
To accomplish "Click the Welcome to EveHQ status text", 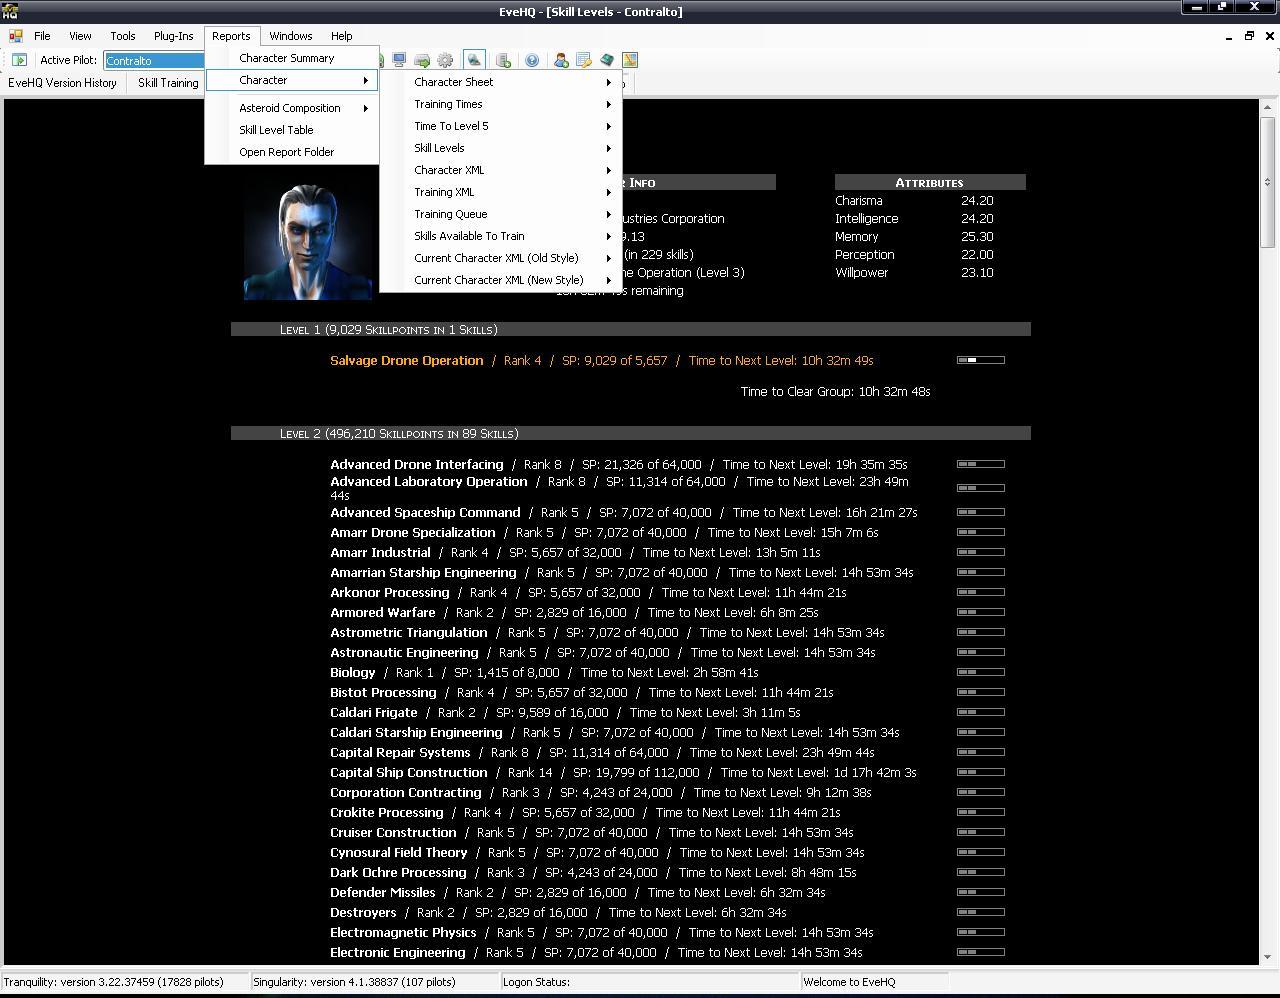I will click(850, 982).
